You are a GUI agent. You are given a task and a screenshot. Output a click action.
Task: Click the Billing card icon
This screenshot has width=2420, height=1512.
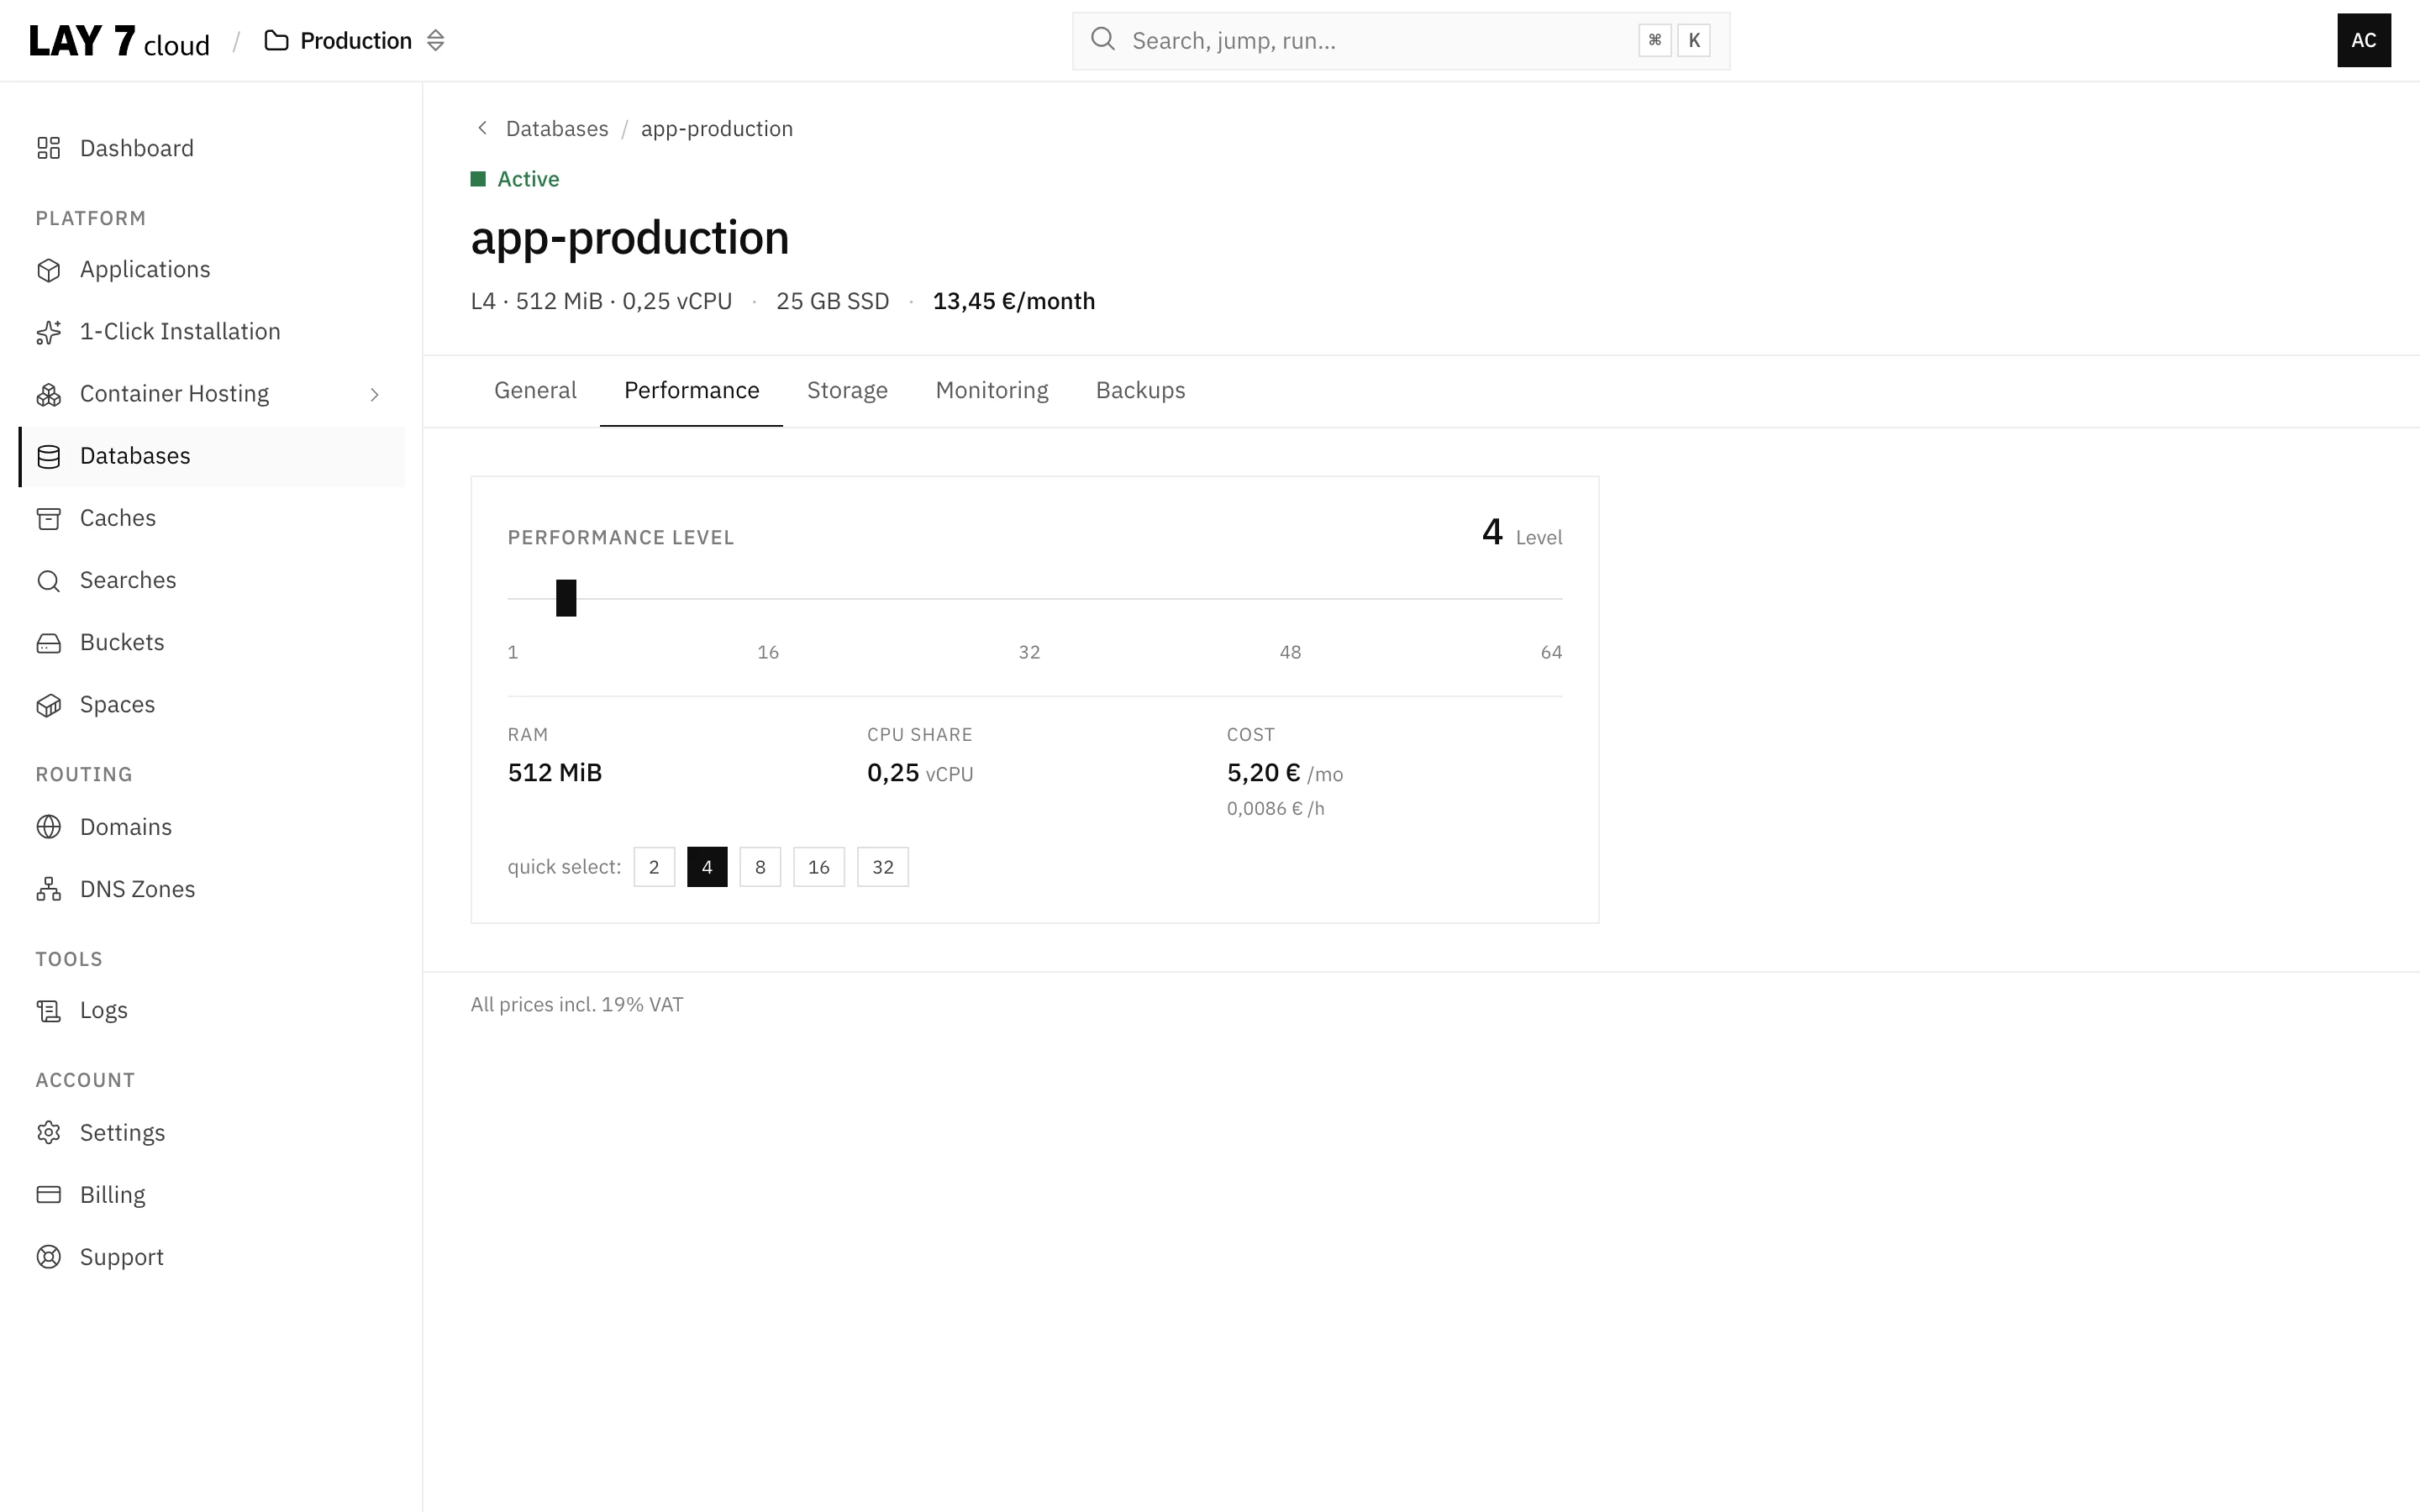pos(48,1195)
